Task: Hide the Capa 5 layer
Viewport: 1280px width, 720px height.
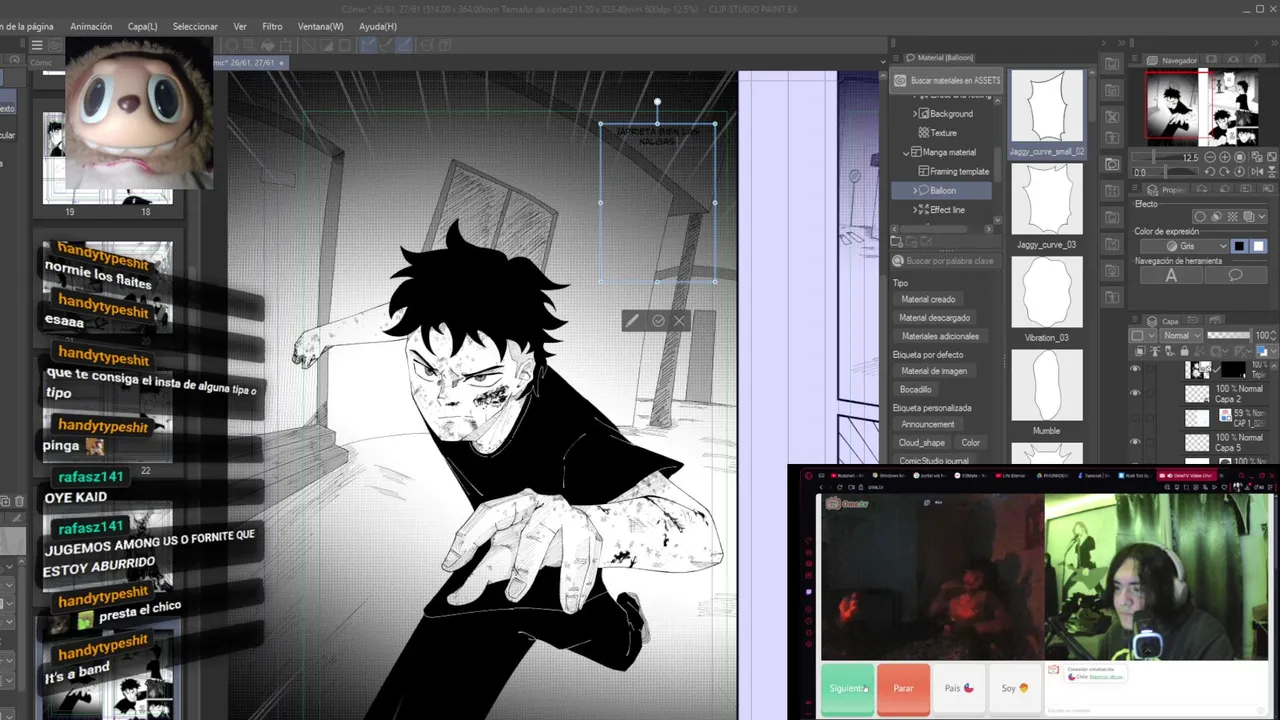Action: point(1135,442)
